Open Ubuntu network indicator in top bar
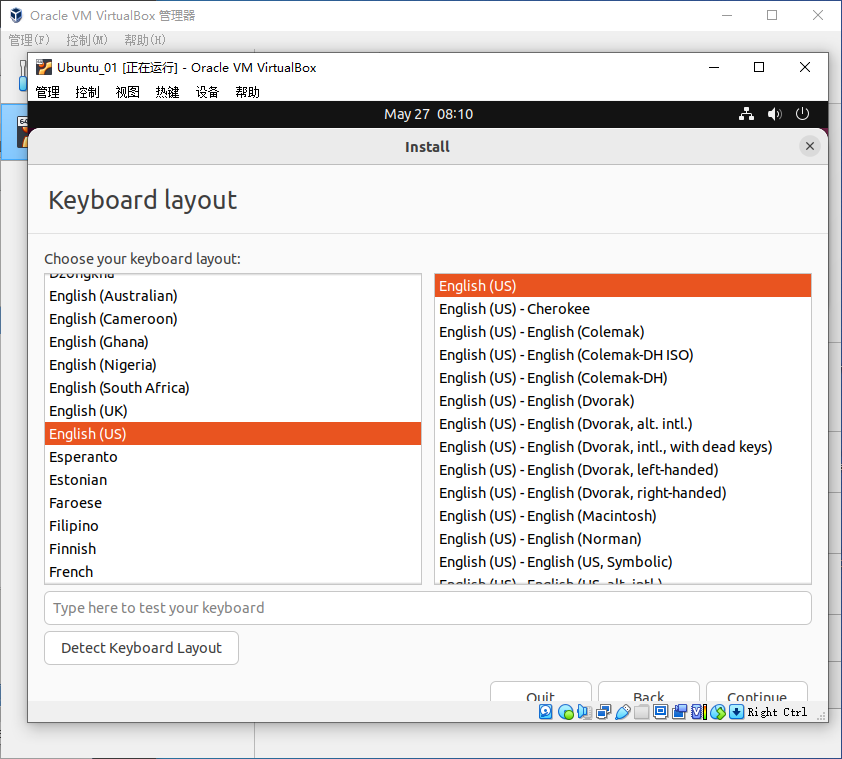842x759 pixels. pos(746,114)
